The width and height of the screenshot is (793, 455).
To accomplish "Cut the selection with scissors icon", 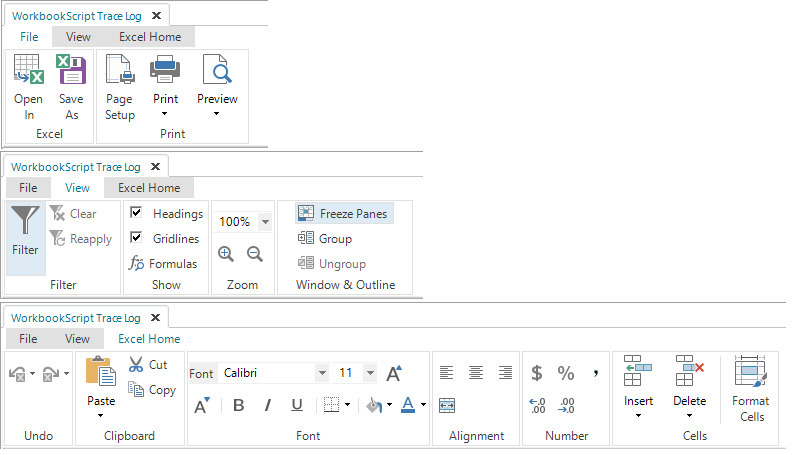I will click(148, 365).
